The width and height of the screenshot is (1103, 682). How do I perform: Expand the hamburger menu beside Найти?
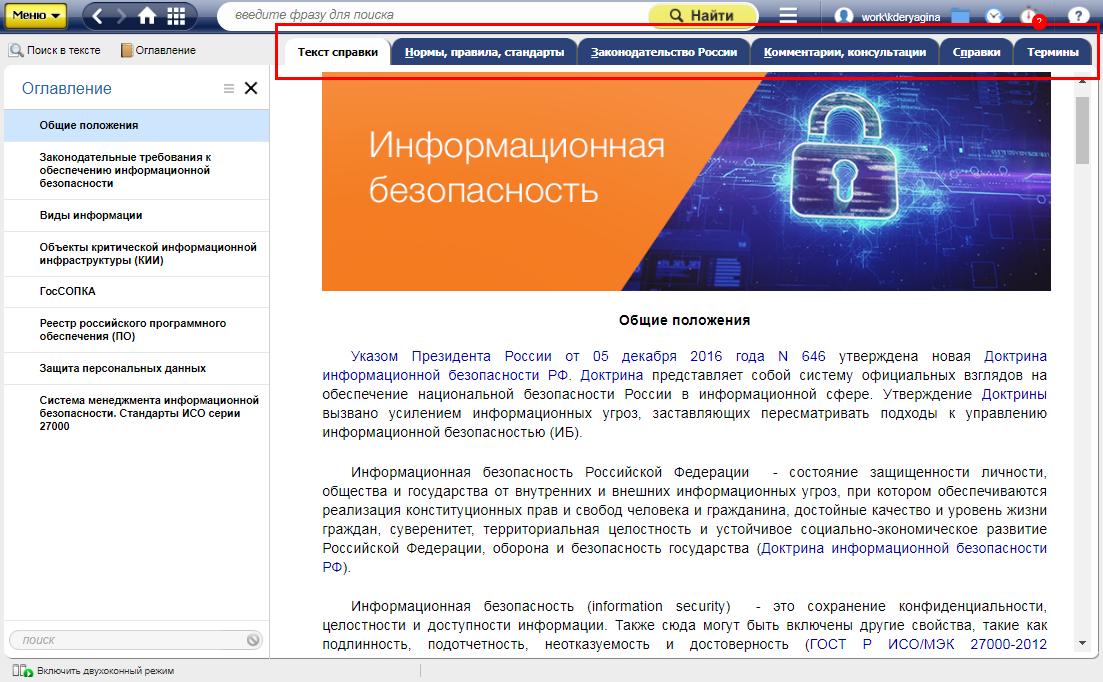click(788, 15)
